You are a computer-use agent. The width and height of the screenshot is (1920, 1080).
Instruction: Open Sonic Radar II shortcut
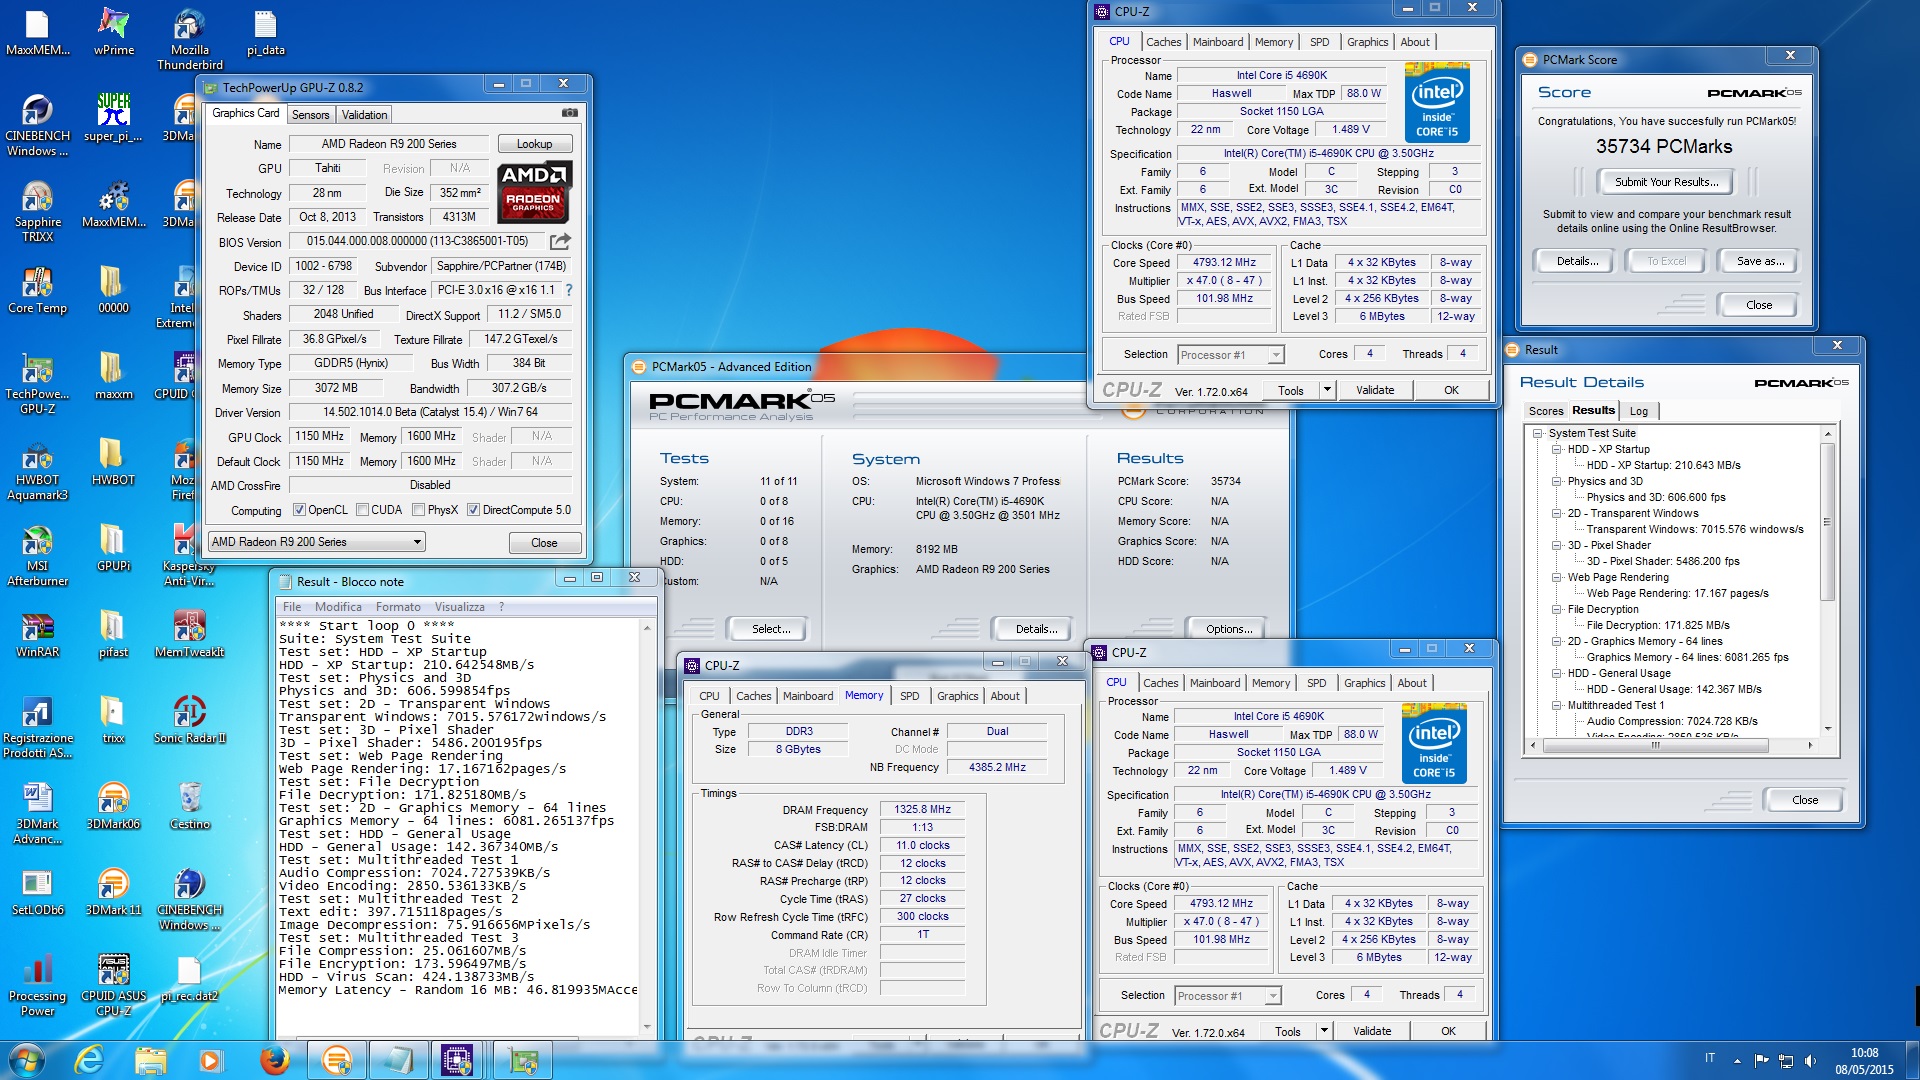pyautogui.click(x=190, y=721)
